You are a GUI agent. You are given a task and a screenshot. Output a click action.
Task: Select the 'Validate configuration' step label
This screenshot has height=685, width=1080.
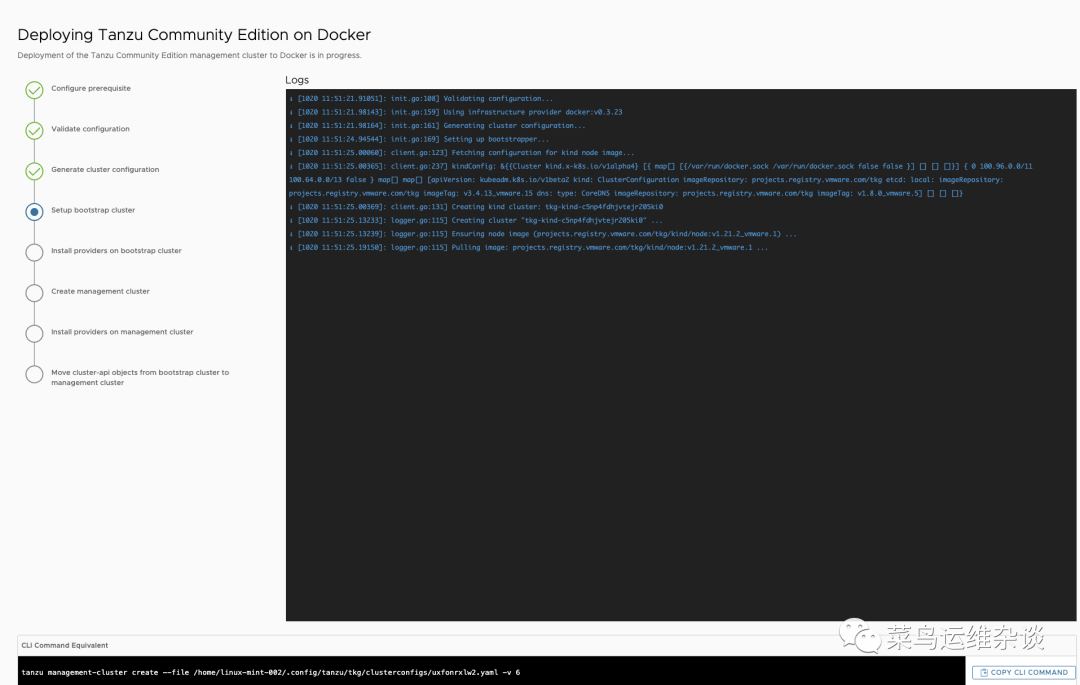point(90,129)
